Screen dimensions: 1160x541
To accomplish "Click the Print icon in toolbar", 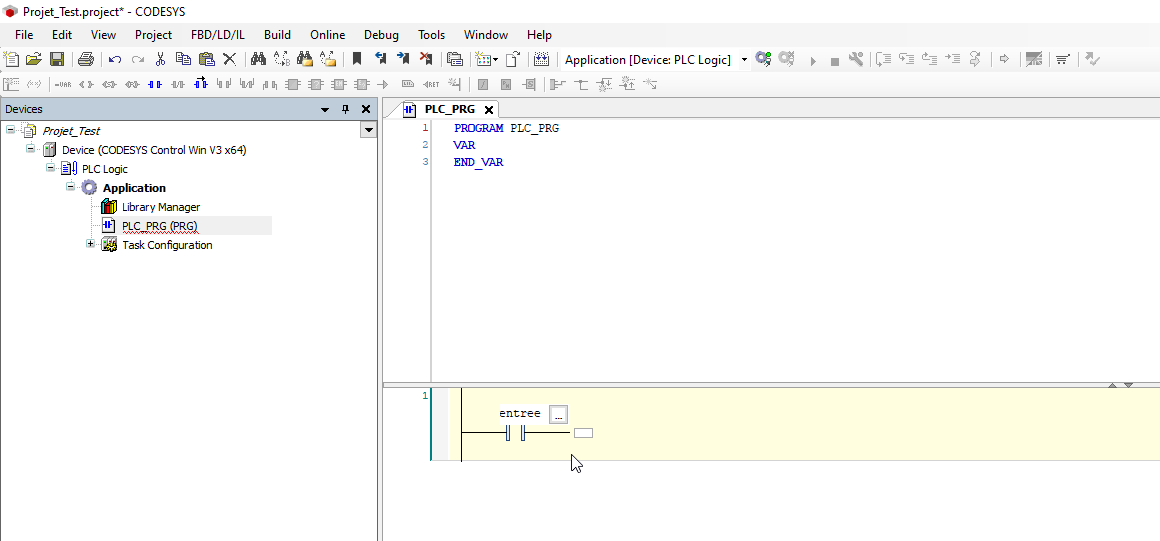I will (86, 60).
